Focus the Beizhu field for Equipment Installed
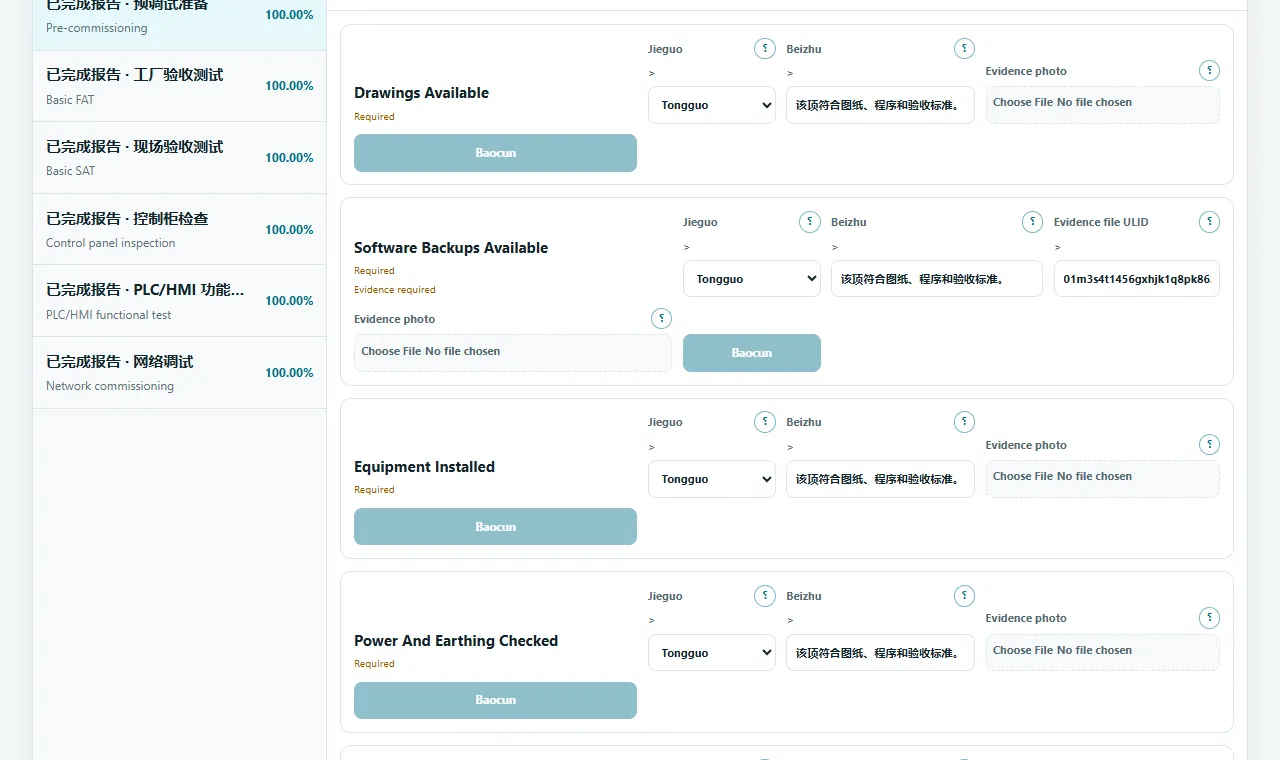Screen dimensions: 1280x760 coord(880,479)
